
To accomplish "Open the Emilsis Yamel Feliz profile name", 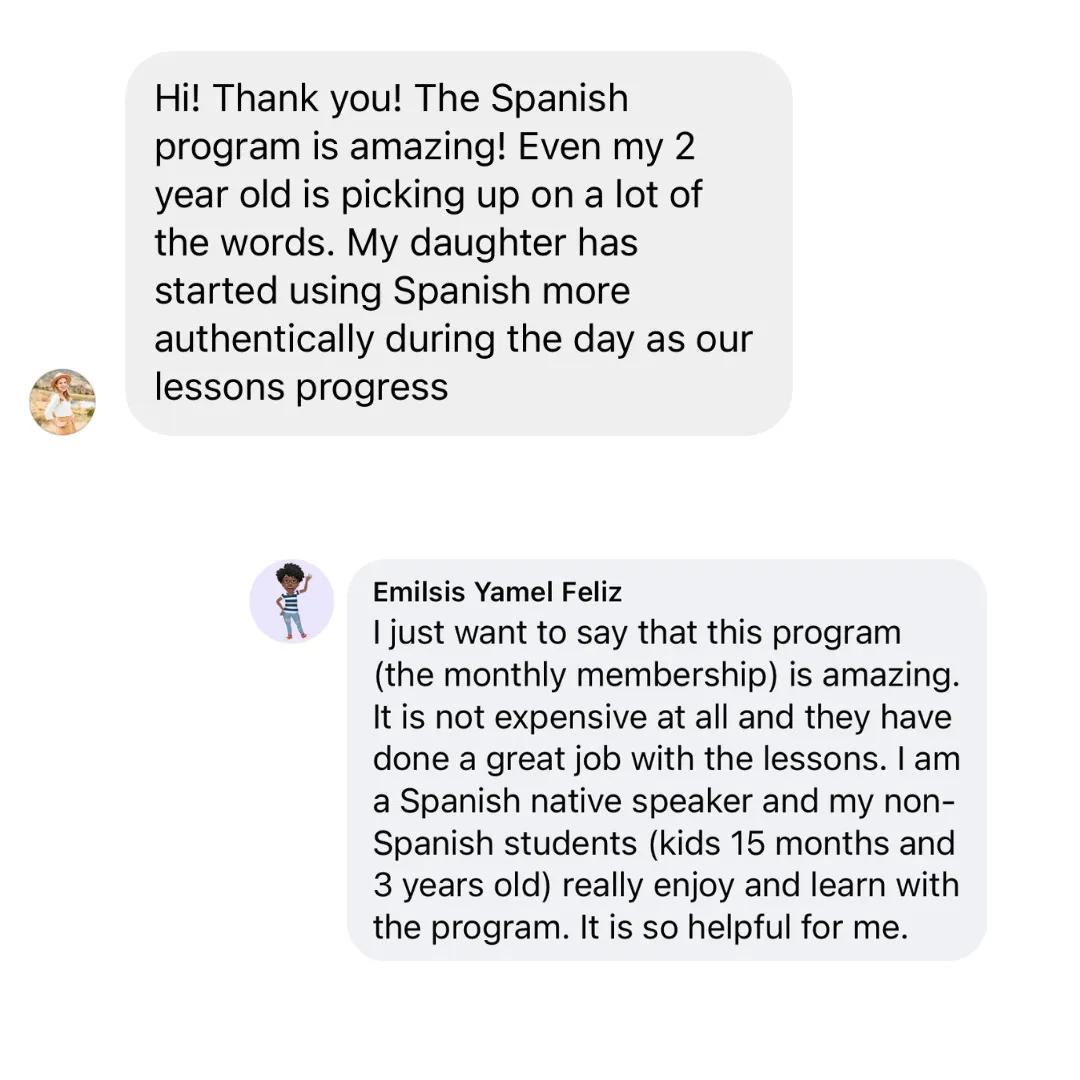I will coord(497,592).
